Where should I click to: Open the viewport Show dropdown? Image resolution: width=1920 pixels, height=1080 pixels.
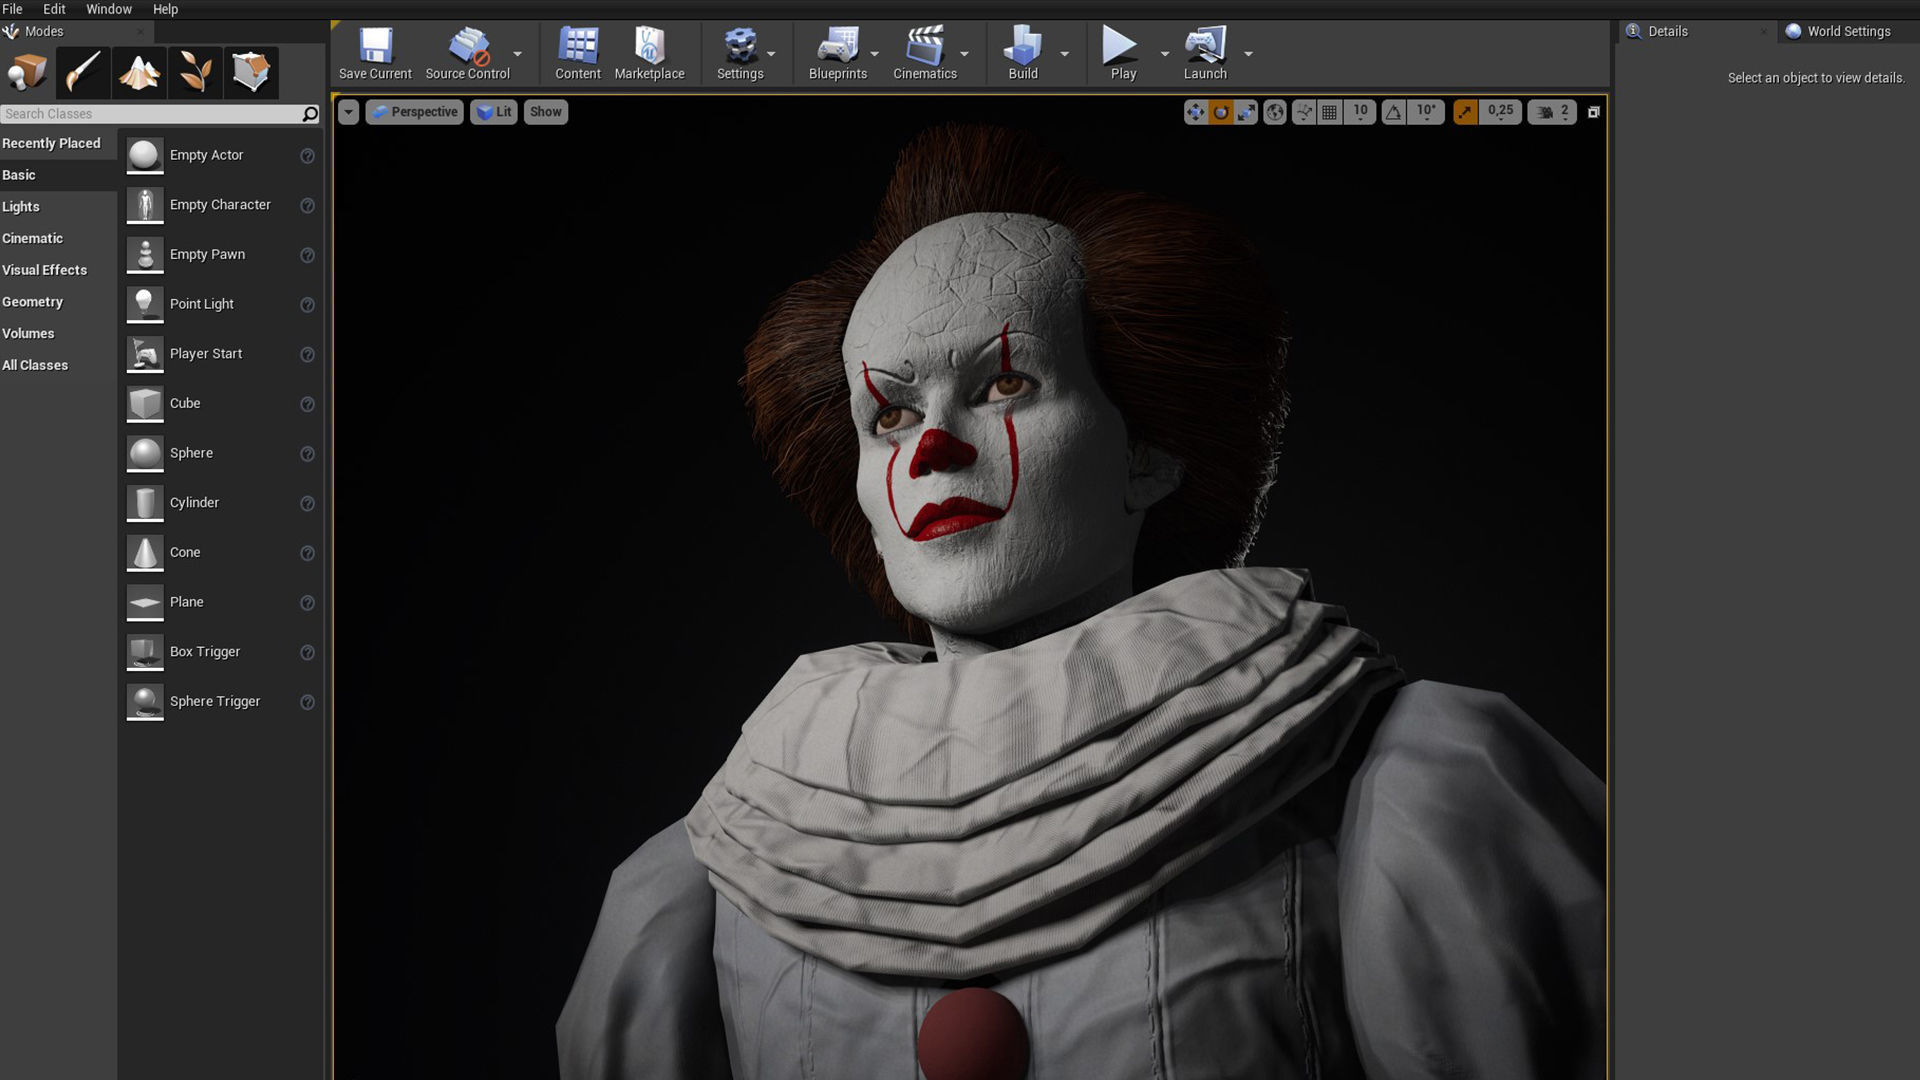pos(546,112)
